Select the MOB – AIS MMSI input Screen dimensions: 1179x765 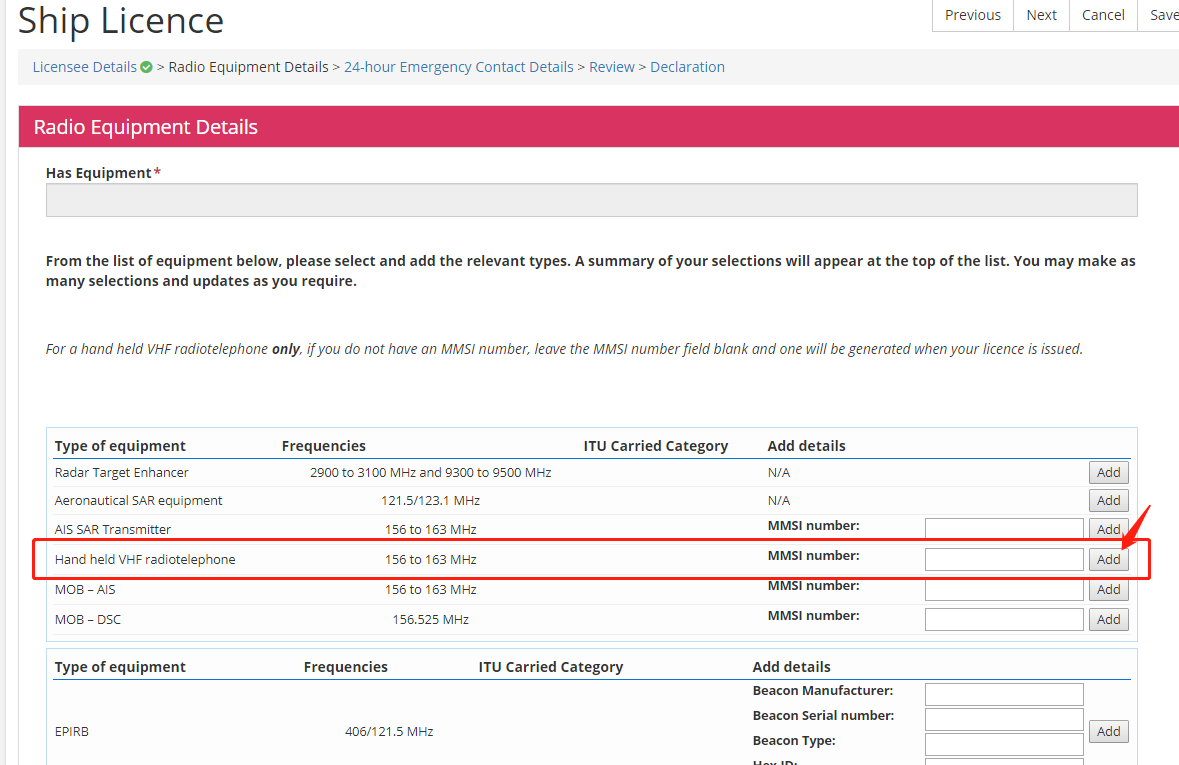(x=1004, y=590)
